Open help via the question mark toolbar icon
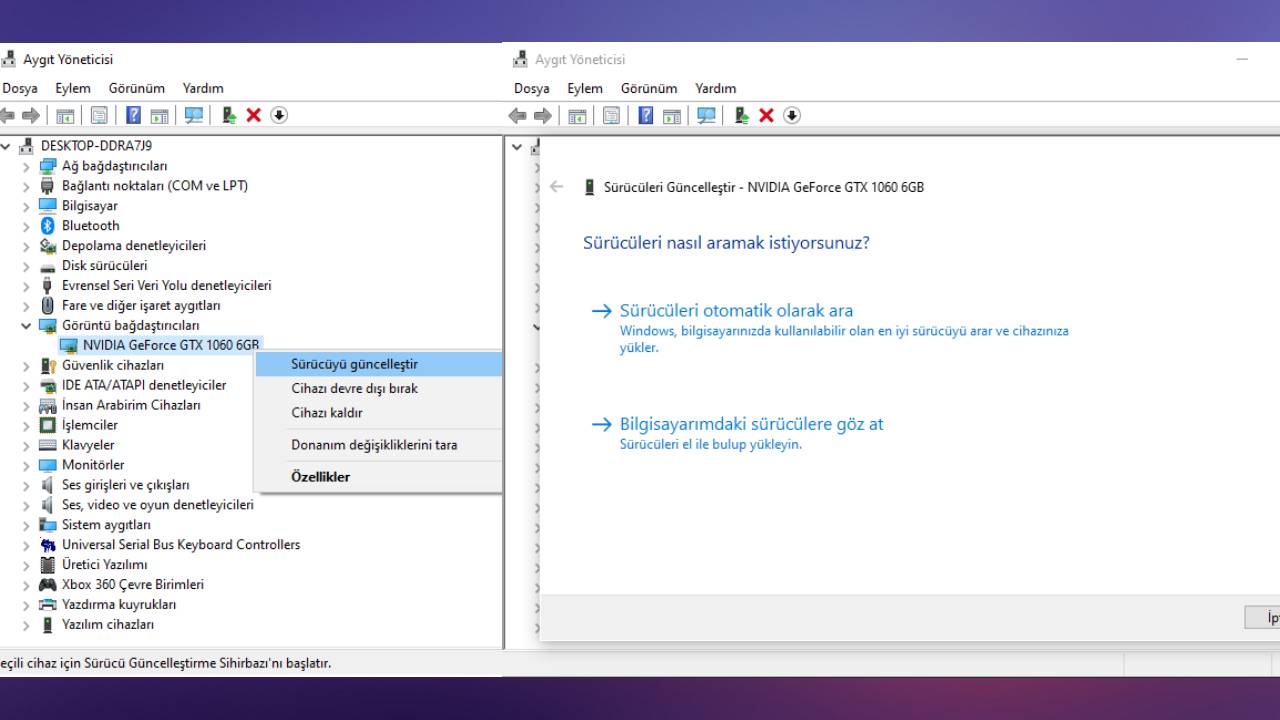 click(x=133, y=115)
